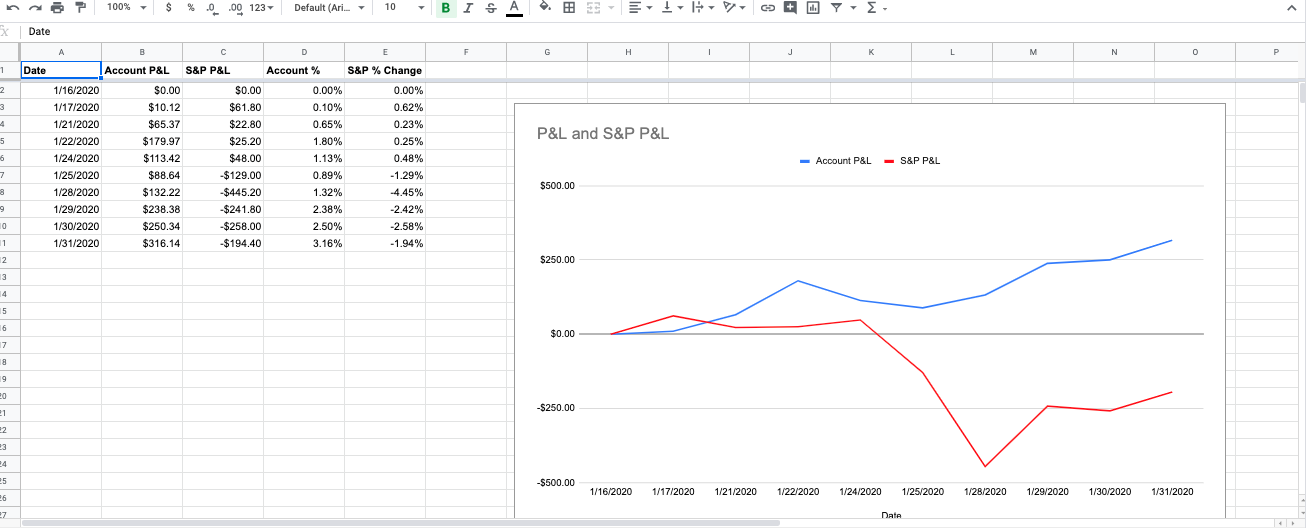Open the 100% zoom dropdown
1314x528 pixels.
coord(126,8)
